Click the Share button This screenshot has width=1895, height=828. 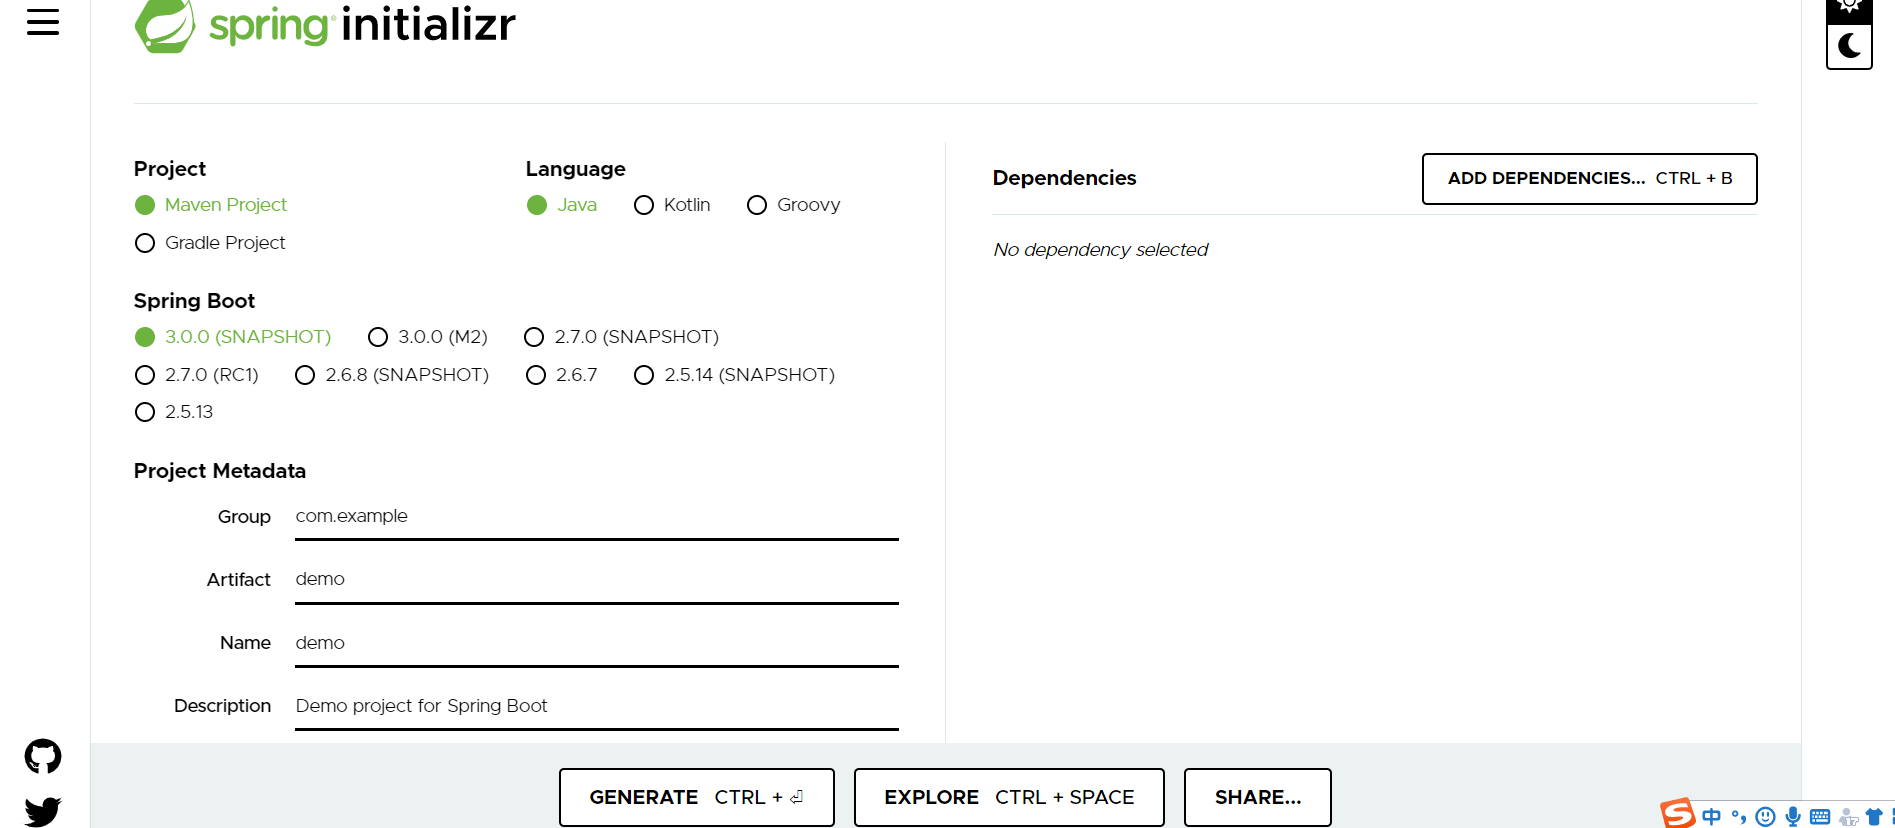(x=1257, y=797)
